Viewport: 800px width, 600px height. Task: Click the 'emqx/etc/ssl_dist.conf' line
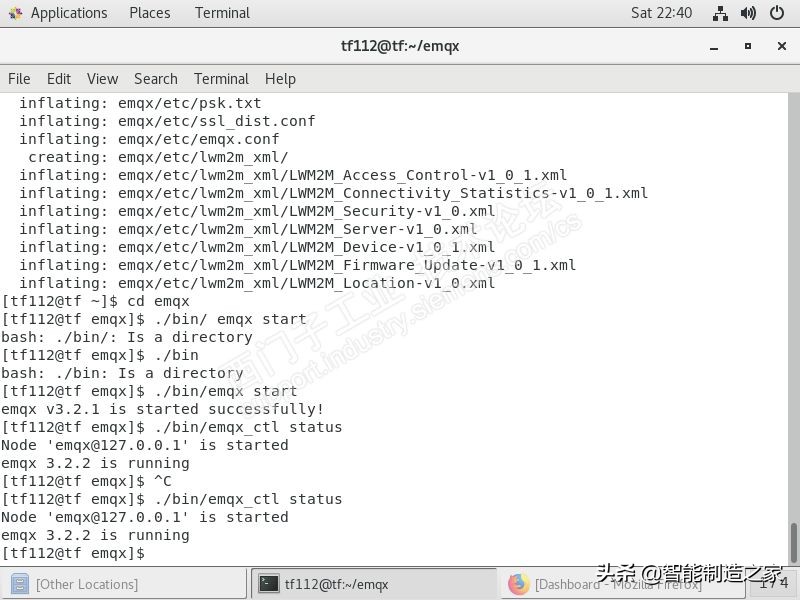pos(167,121)
